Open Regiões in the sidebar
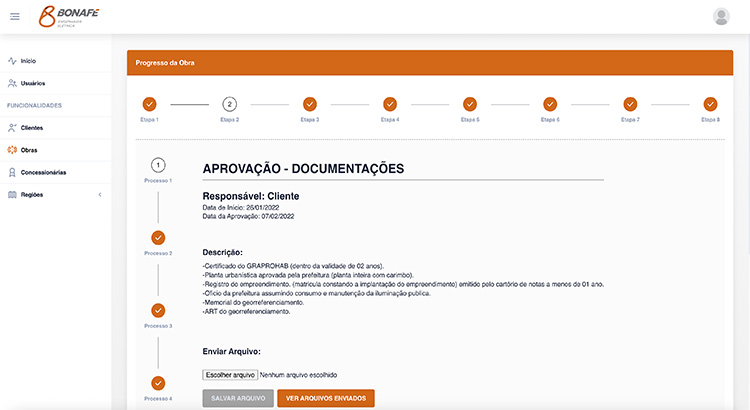This screenshot has width=750, height=410. click(x=32, y=195)
